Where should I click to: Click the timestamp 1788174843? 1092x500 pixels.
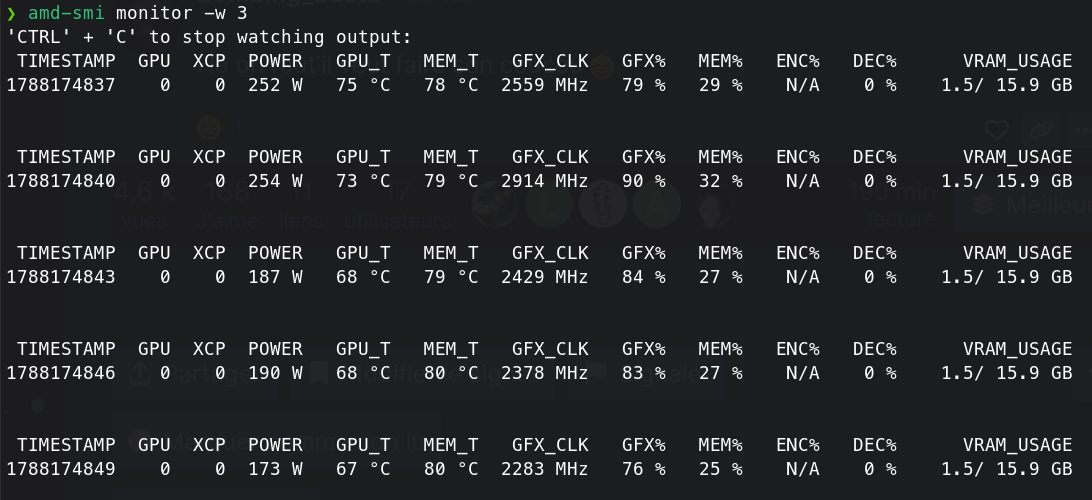point(61,277)
